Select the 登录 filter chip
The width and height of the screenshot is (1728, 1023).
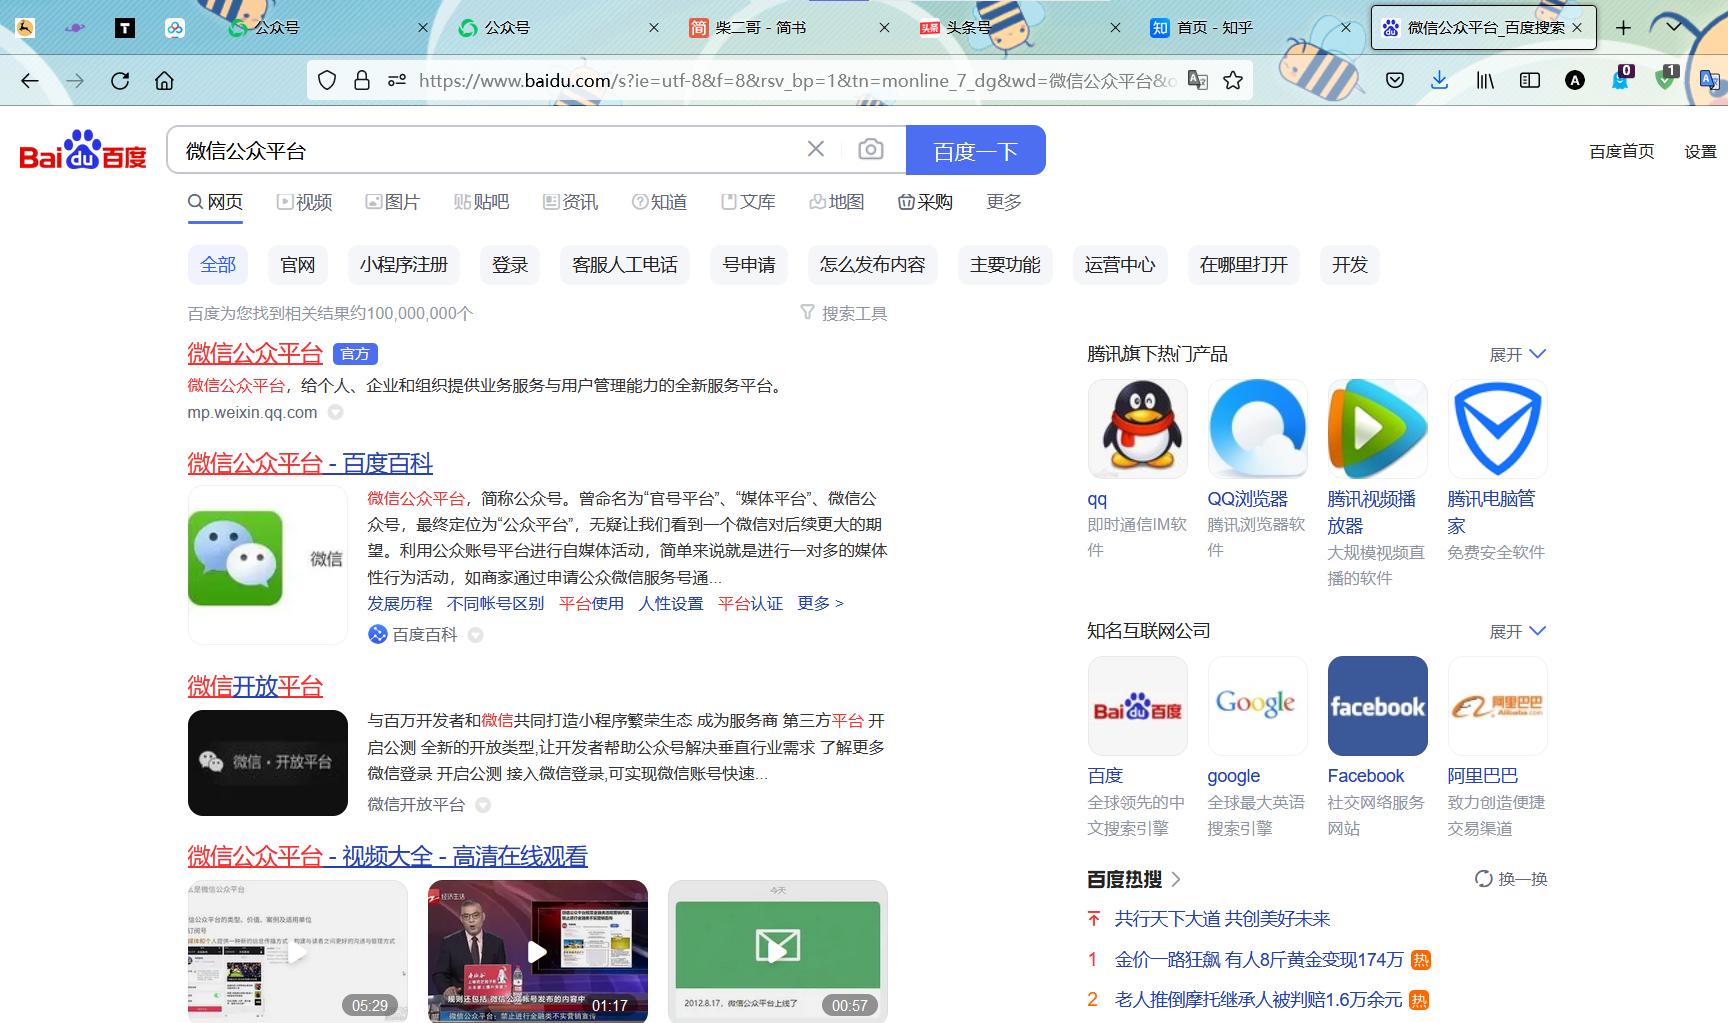(x=509, y=264)
